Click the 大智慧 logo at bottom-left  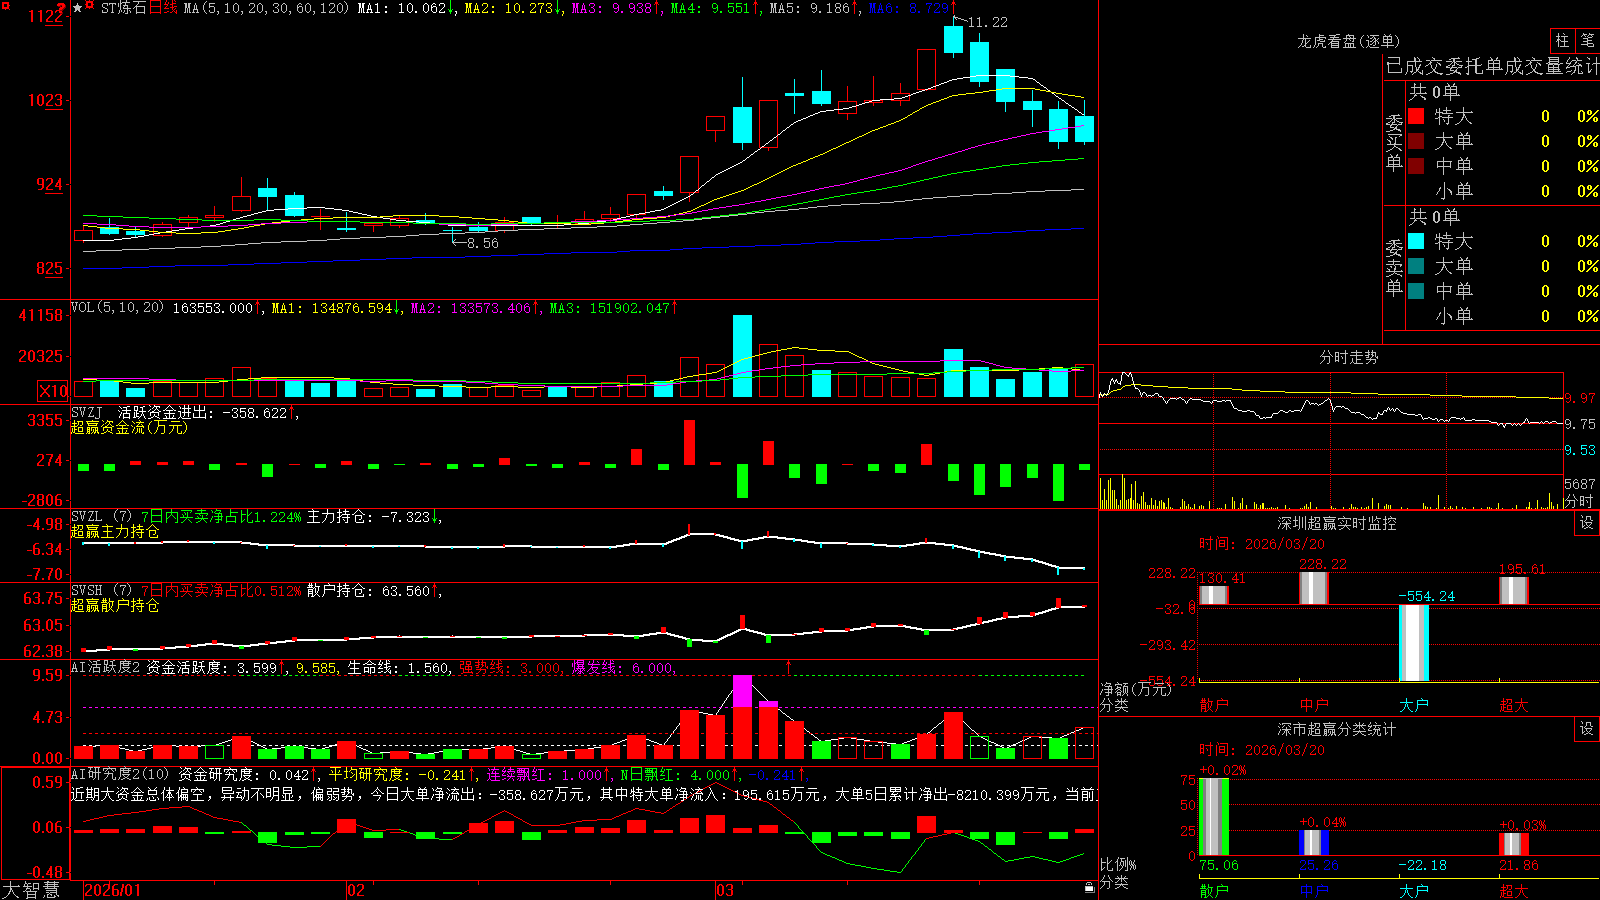coord(31,890)
